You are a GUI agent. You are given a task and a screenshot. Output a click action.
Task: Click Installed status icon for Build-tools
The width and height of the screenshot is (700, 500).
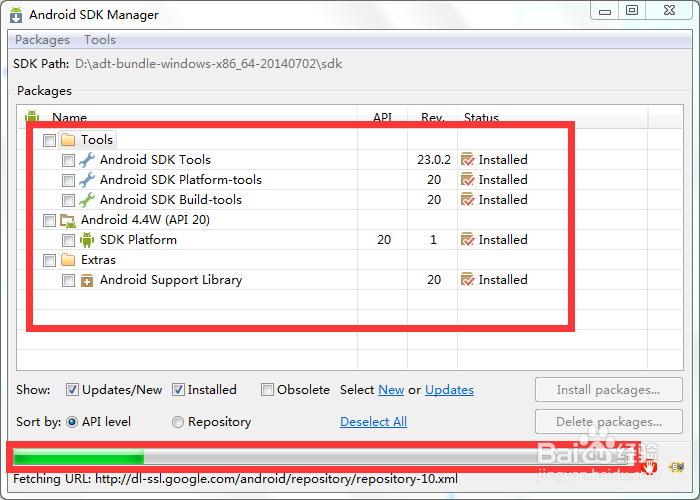tap(467, 200)
